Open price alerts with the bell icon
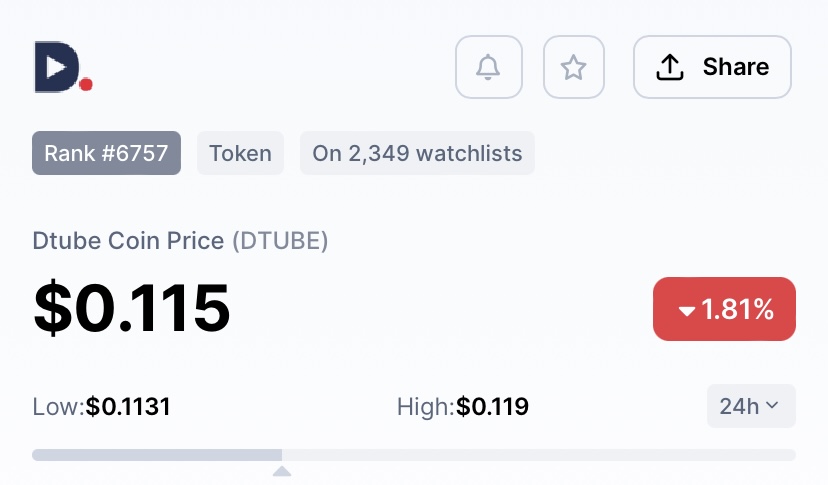Screen dimensions: 828x485 coord(488,67)
